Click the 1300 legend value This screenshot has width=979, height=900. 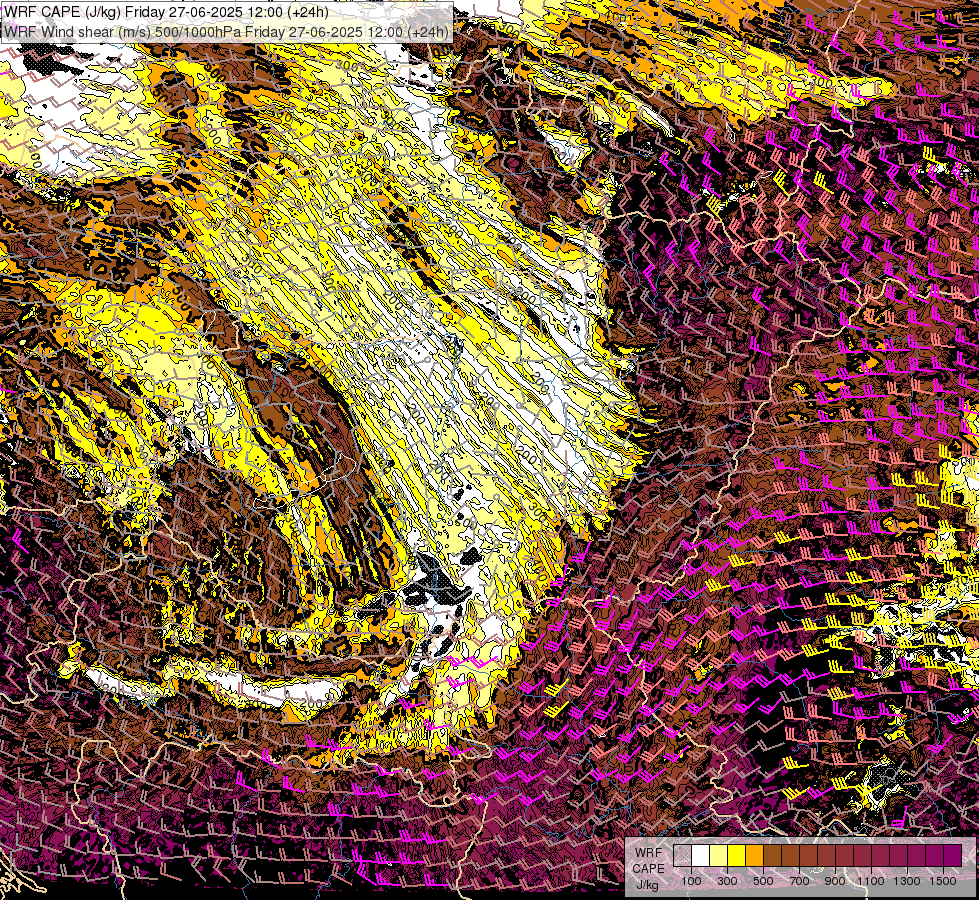(x=907, y=881)
